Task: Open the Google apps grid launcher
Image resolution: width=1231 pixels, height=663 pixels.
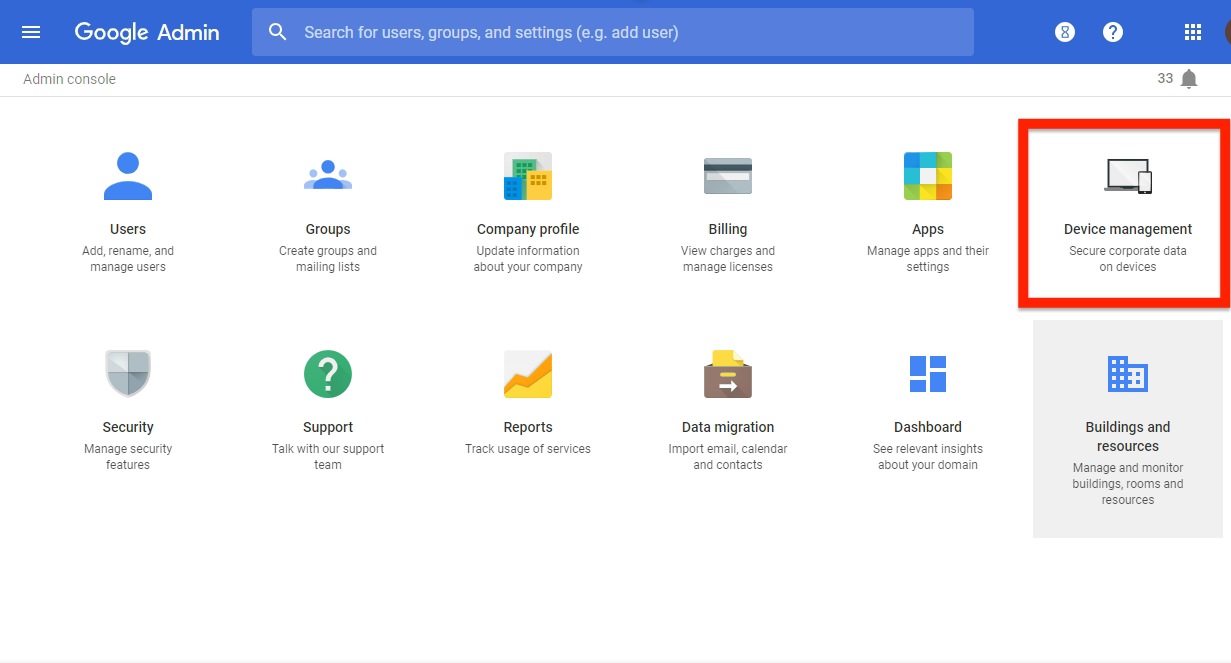Action: coord(1192,32)
